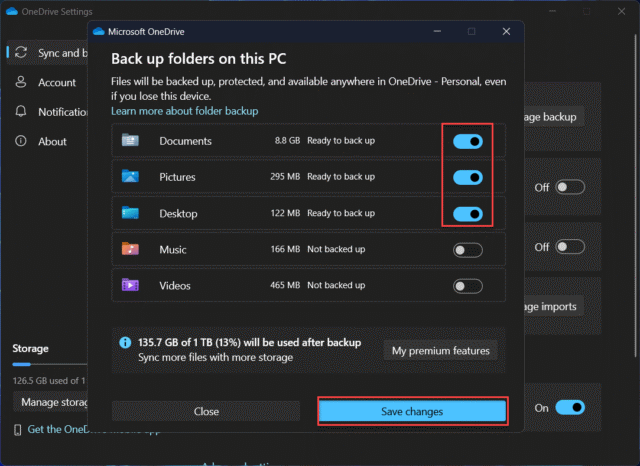Click Manage storage in OneDrive Settings
Image resolution: width=640 pixels, height=466 pixels.
pos(51,402)
